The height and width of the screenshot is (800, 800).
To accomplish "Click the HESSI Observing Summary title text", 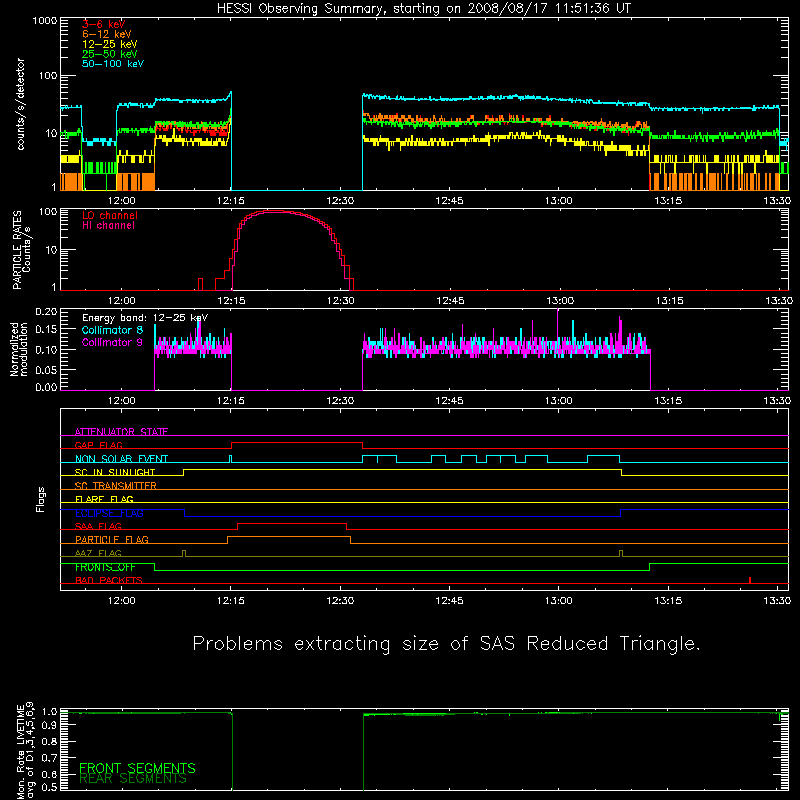I will tap(424, 9).
